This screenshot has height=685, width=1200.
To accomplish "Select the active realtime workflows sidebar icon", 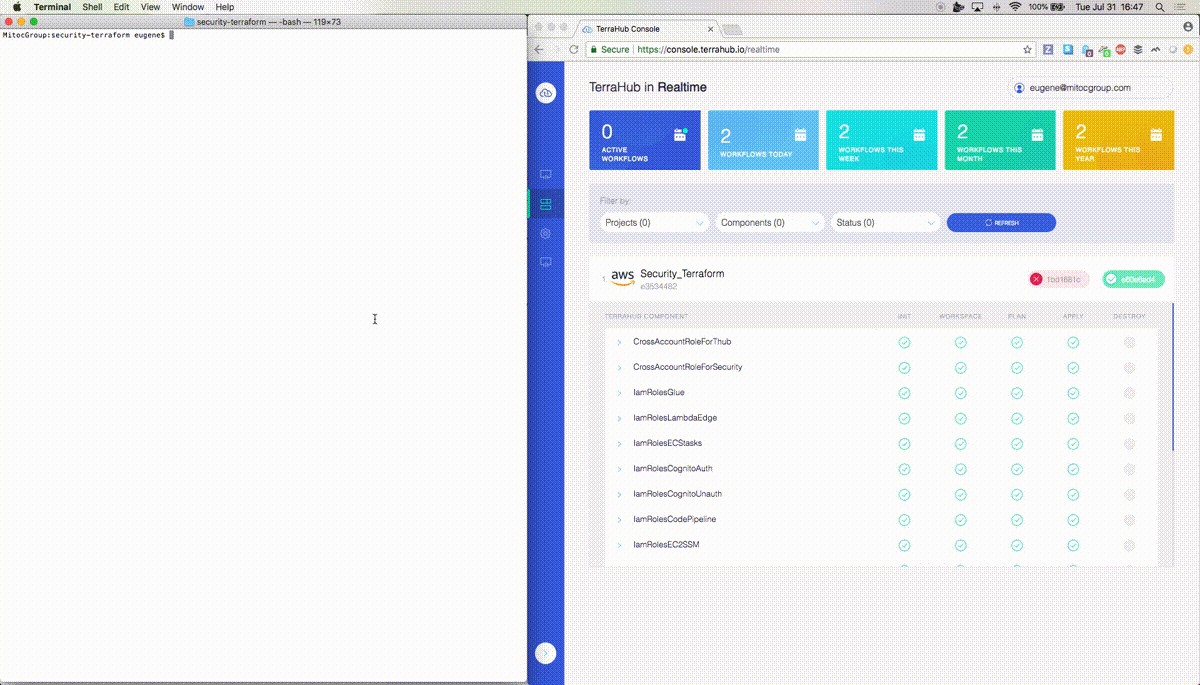I will [x=545, y=204].
